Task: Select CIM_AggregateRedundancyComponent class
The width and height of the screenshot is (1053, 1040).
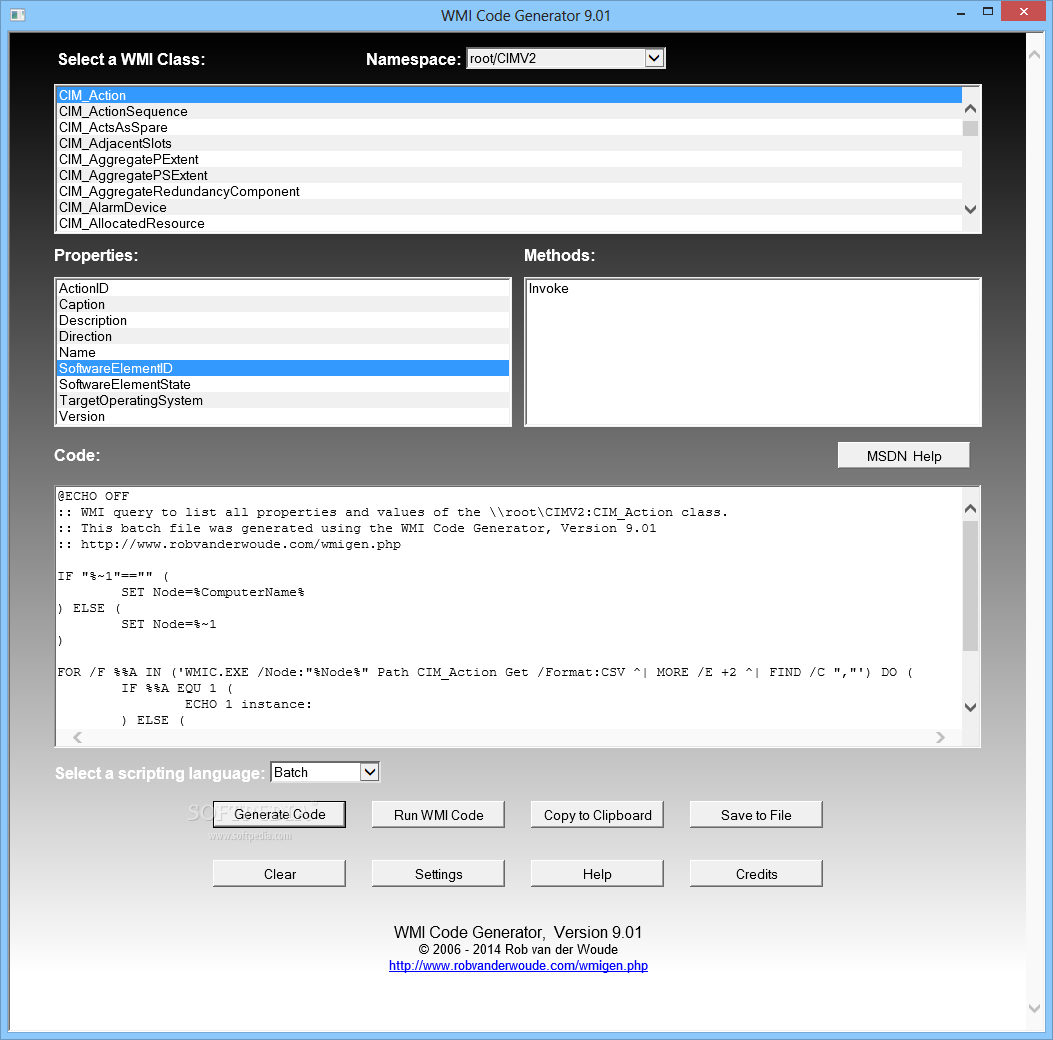Action: click(510, 192)
